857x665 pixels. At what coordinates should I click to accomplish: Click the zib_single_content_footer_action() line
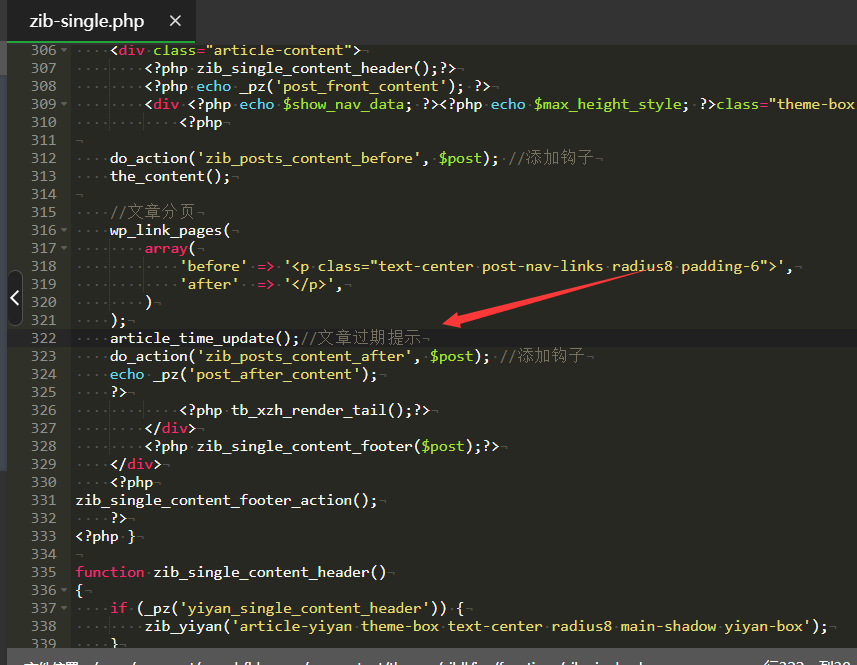click(226, 500)
